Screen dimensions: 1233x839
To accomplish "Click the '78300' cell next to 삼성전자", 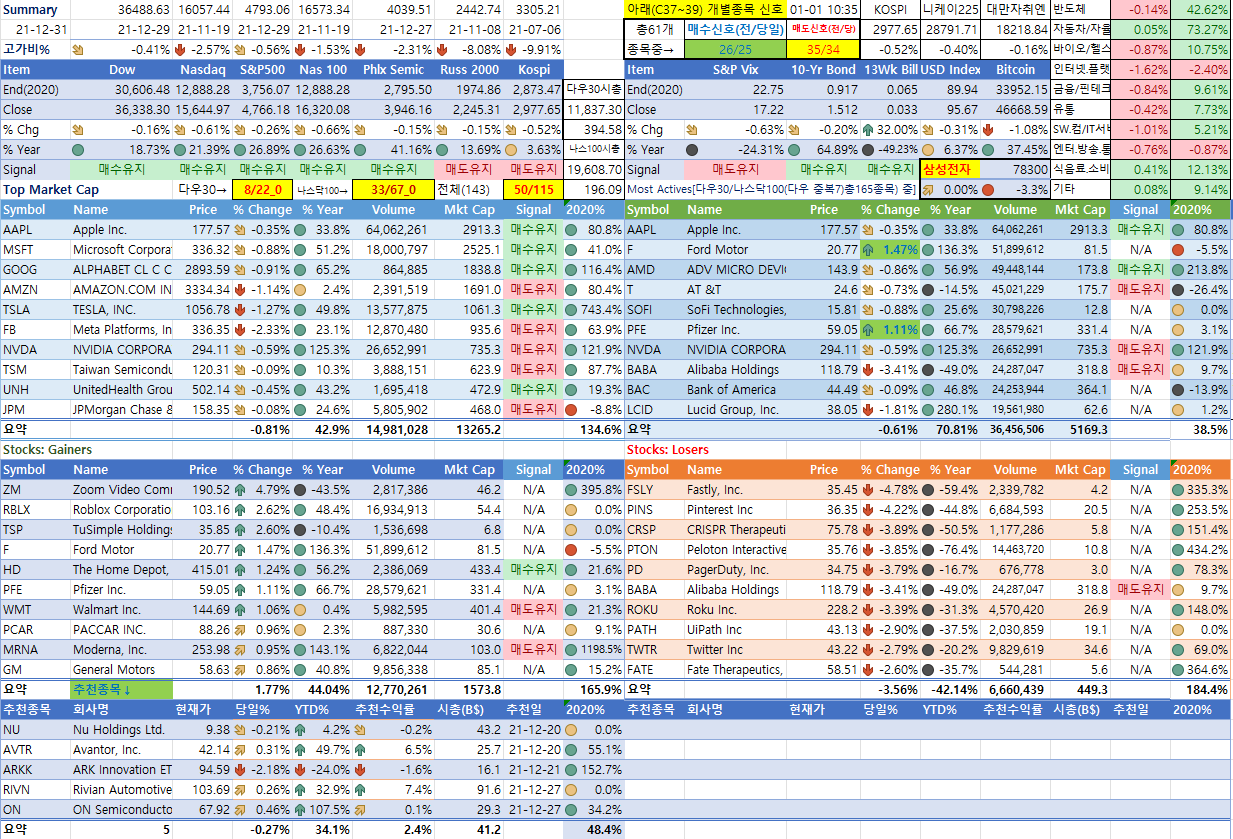I will pos(1015,170).
